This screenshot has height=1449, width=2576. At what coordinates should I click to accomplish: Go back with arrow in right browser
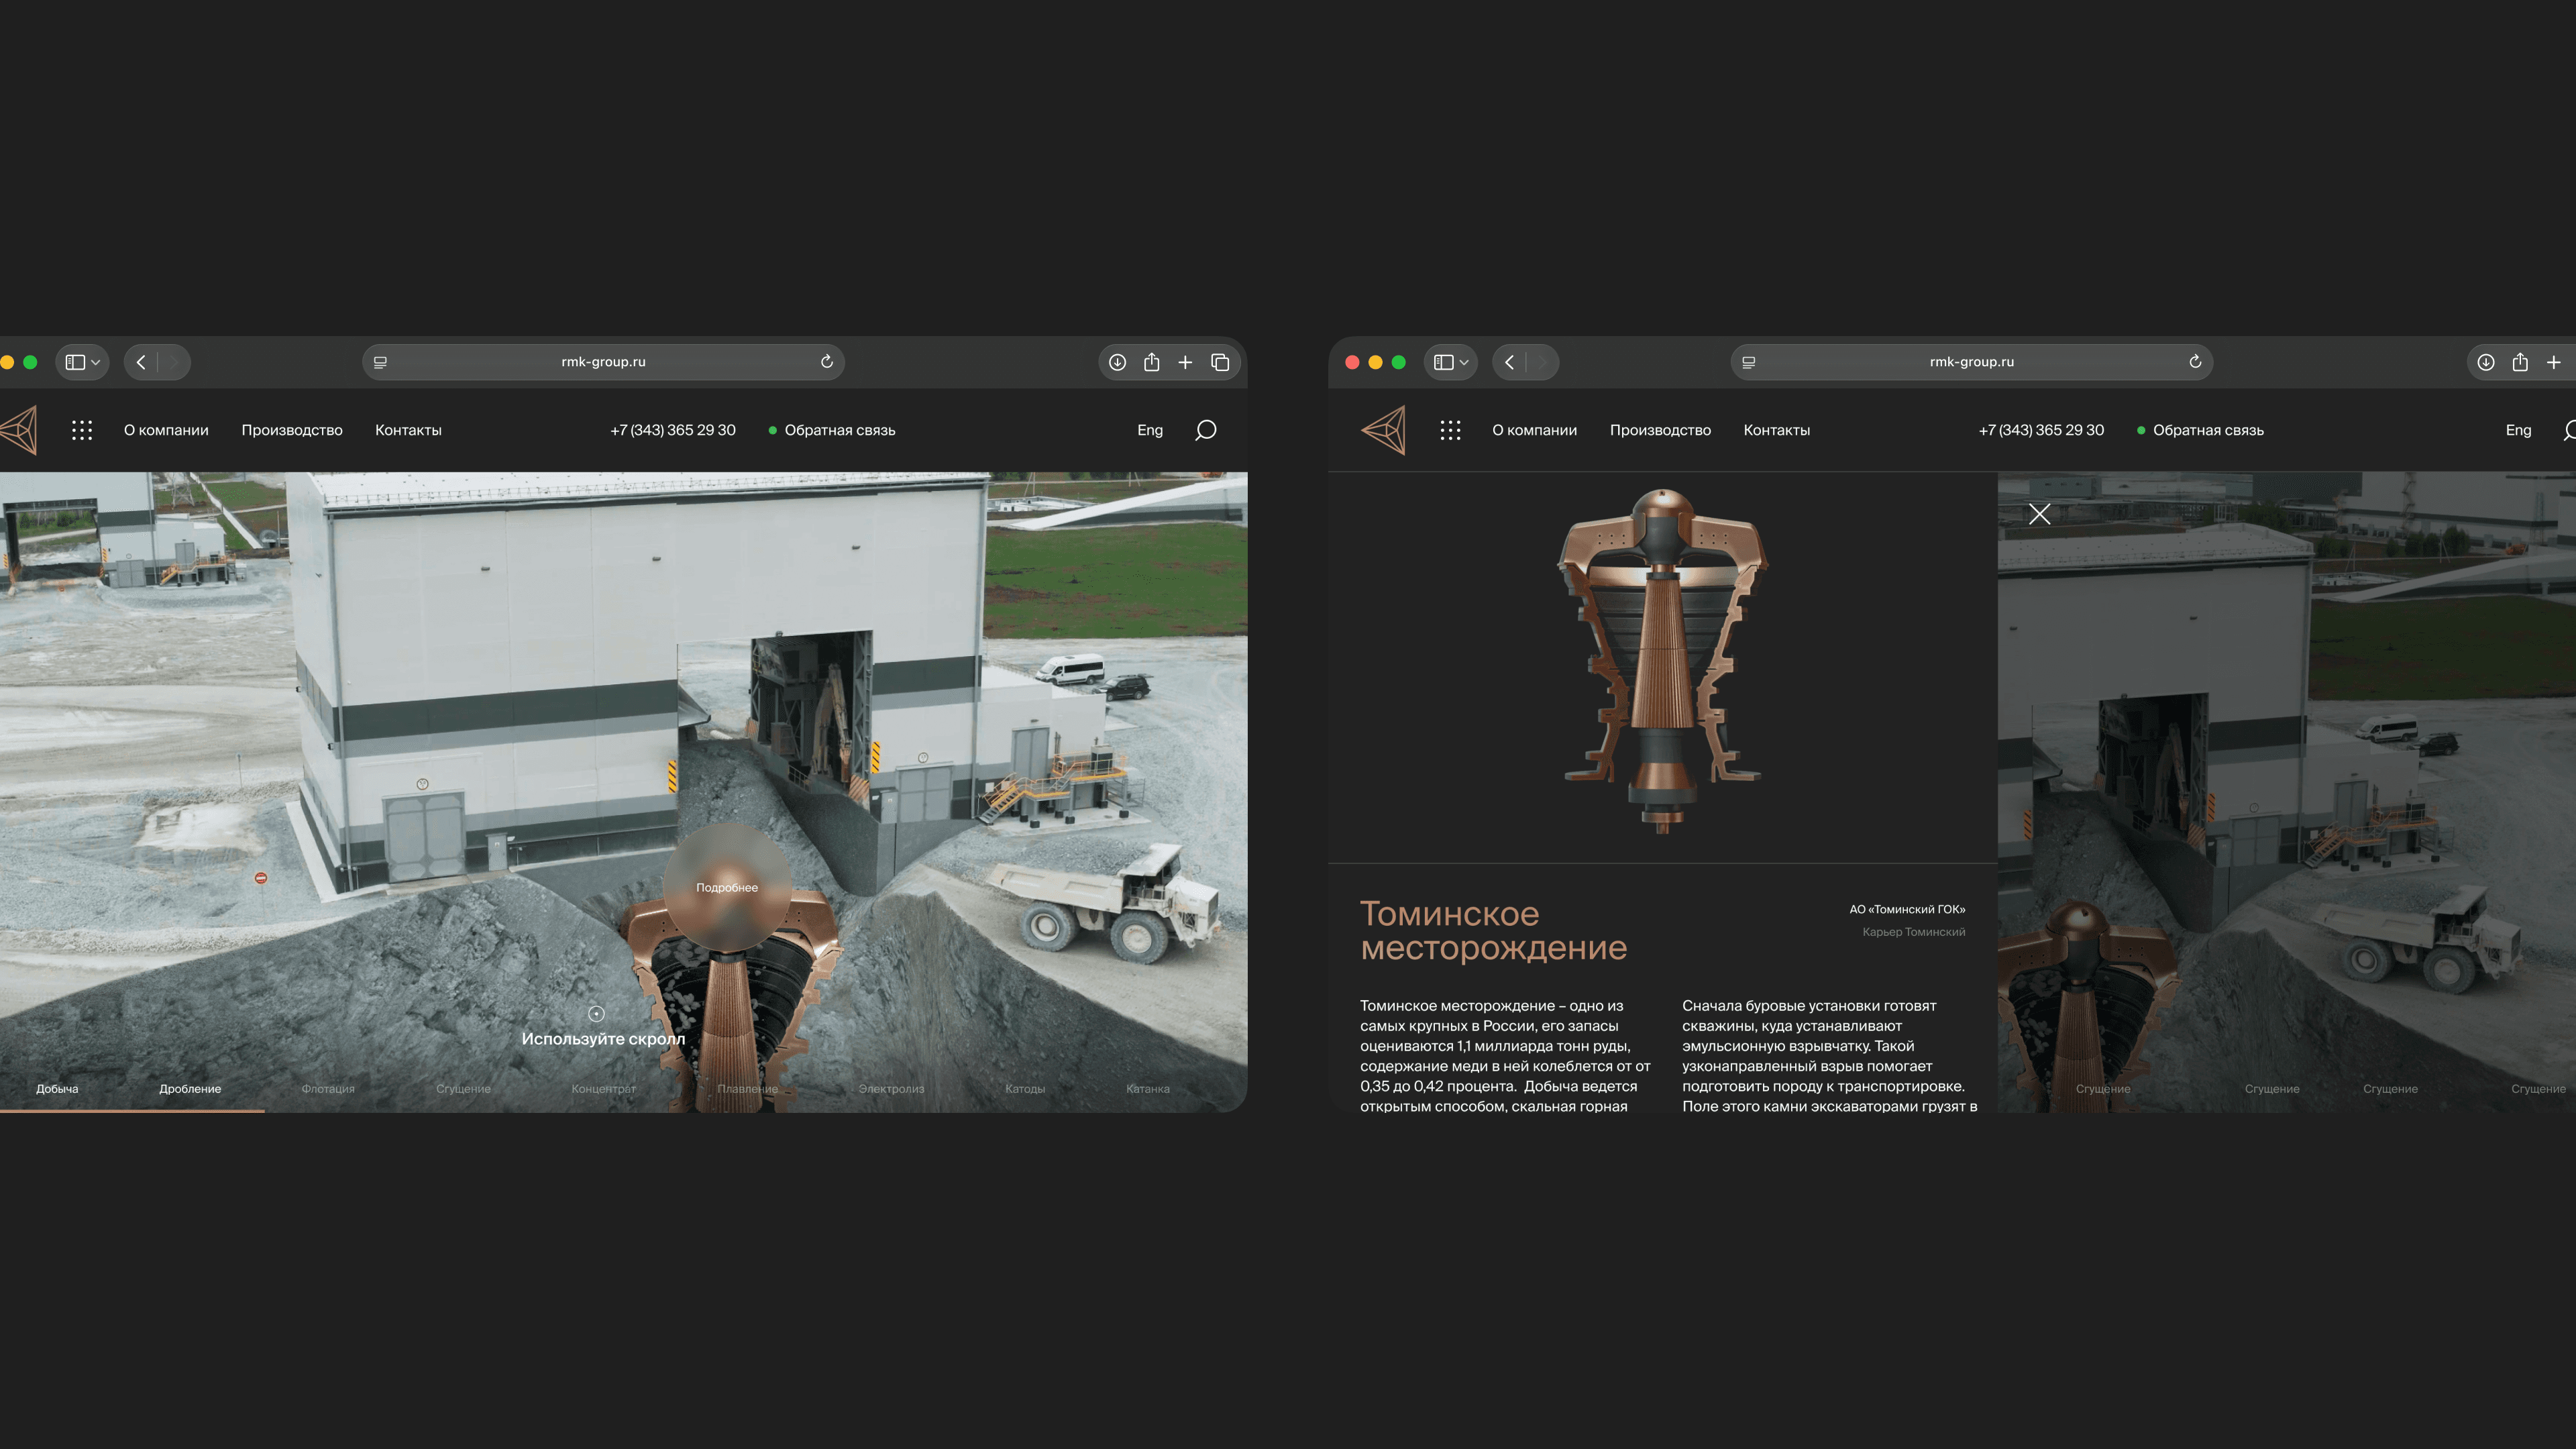[x=1509, y=362]
